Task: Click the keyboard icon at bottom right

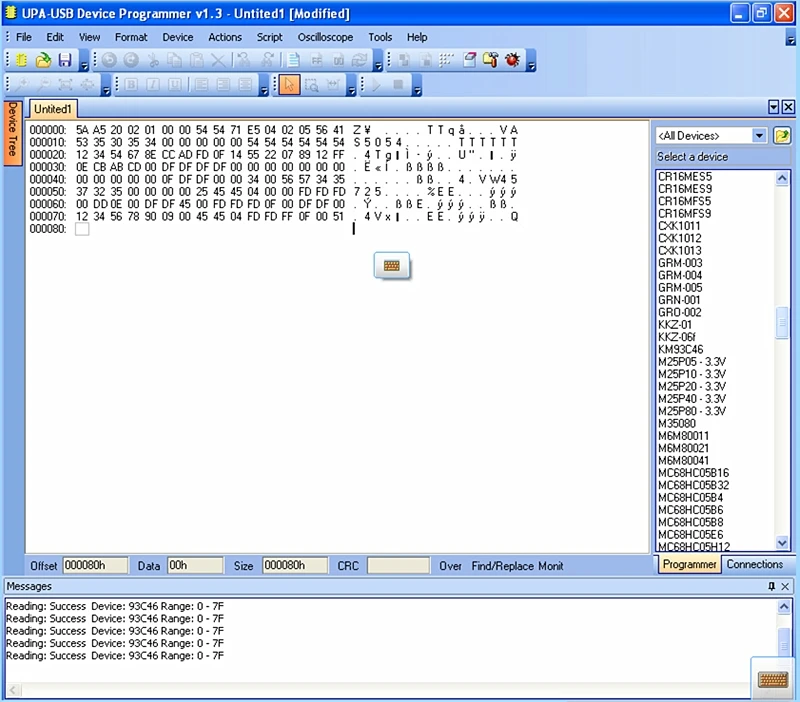Action: point(773,680)
